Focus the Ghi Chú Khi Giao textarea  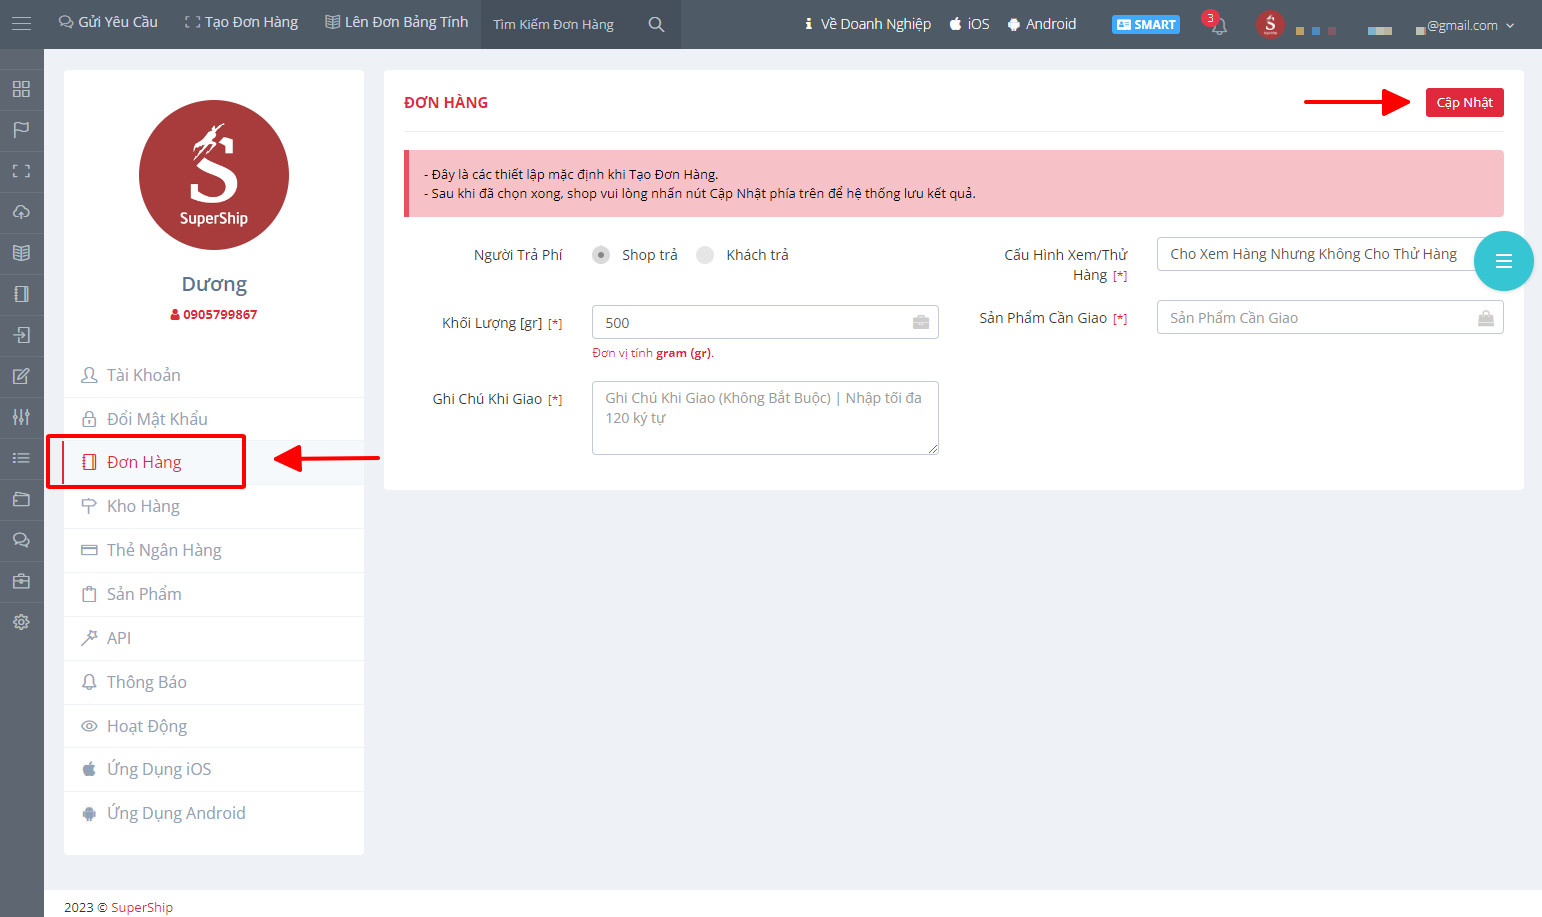[x=765, y=418]
